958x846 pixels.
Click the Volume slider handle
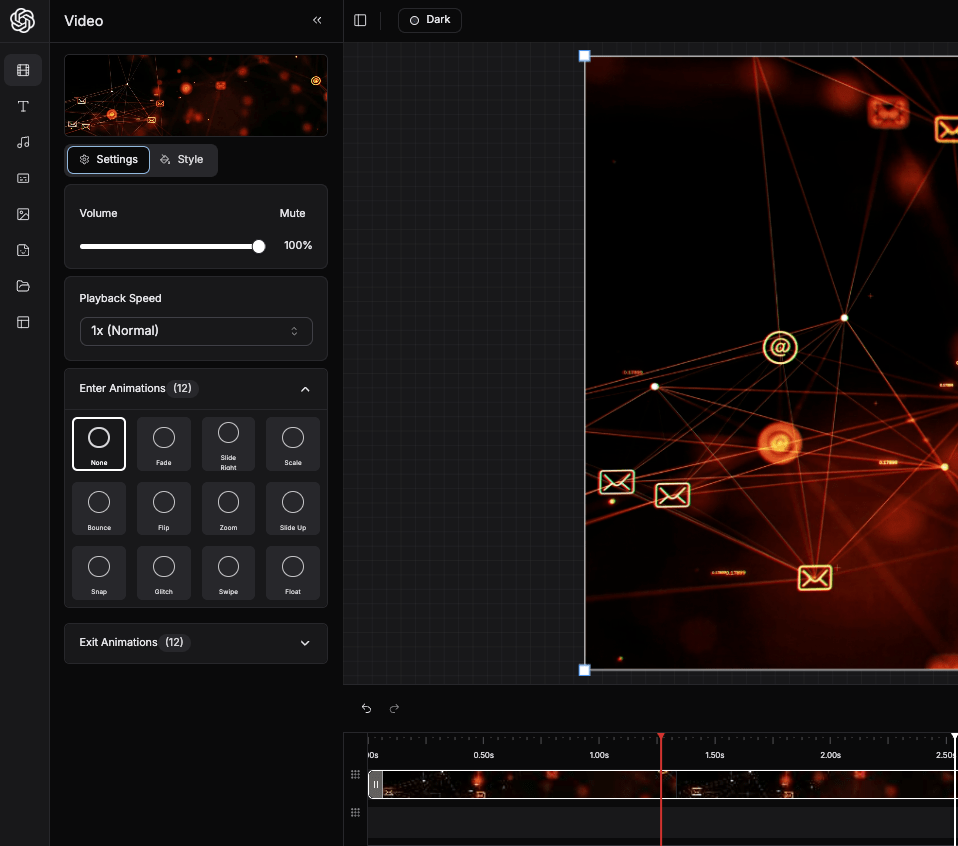259,246
